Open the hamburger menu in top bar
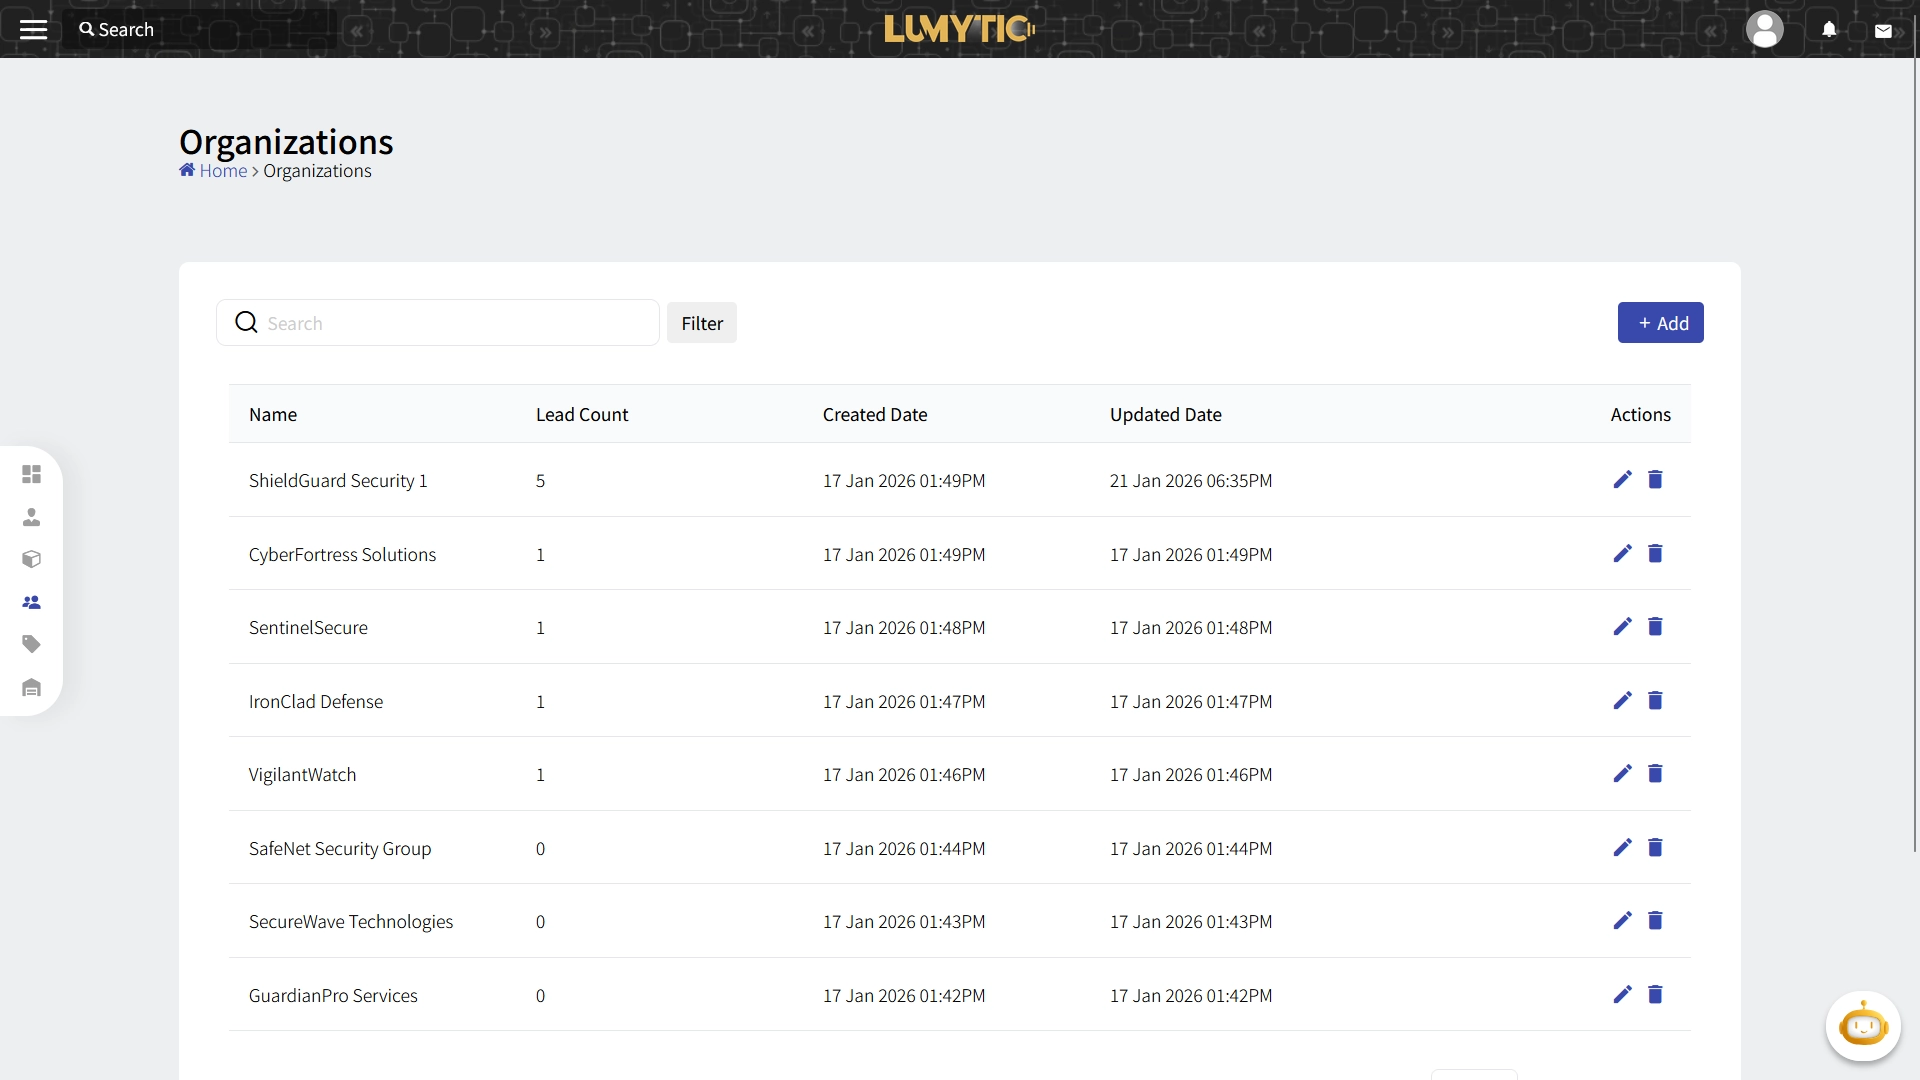 33,29
